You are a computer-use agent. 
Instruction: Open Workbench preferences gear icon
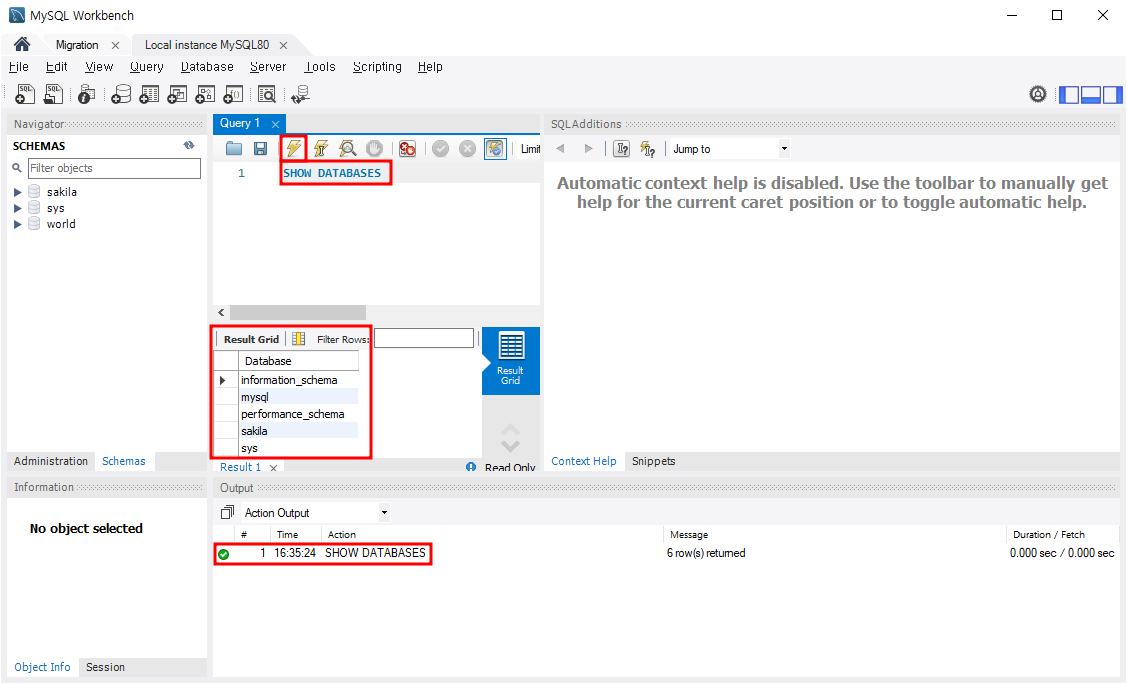point(1038,94)
